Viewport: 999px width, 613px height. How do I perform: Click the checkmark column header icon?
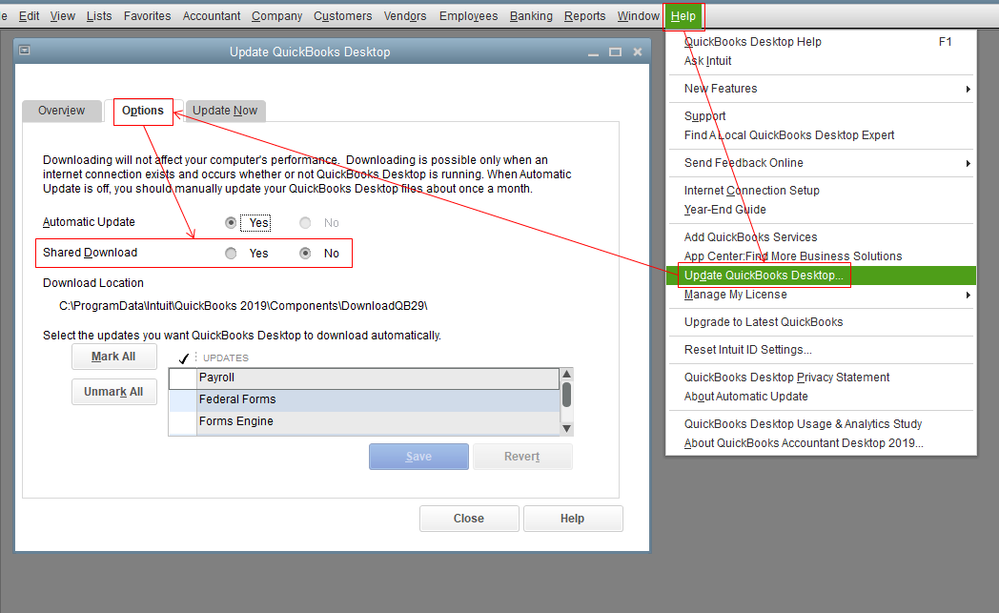pos(183,358)
